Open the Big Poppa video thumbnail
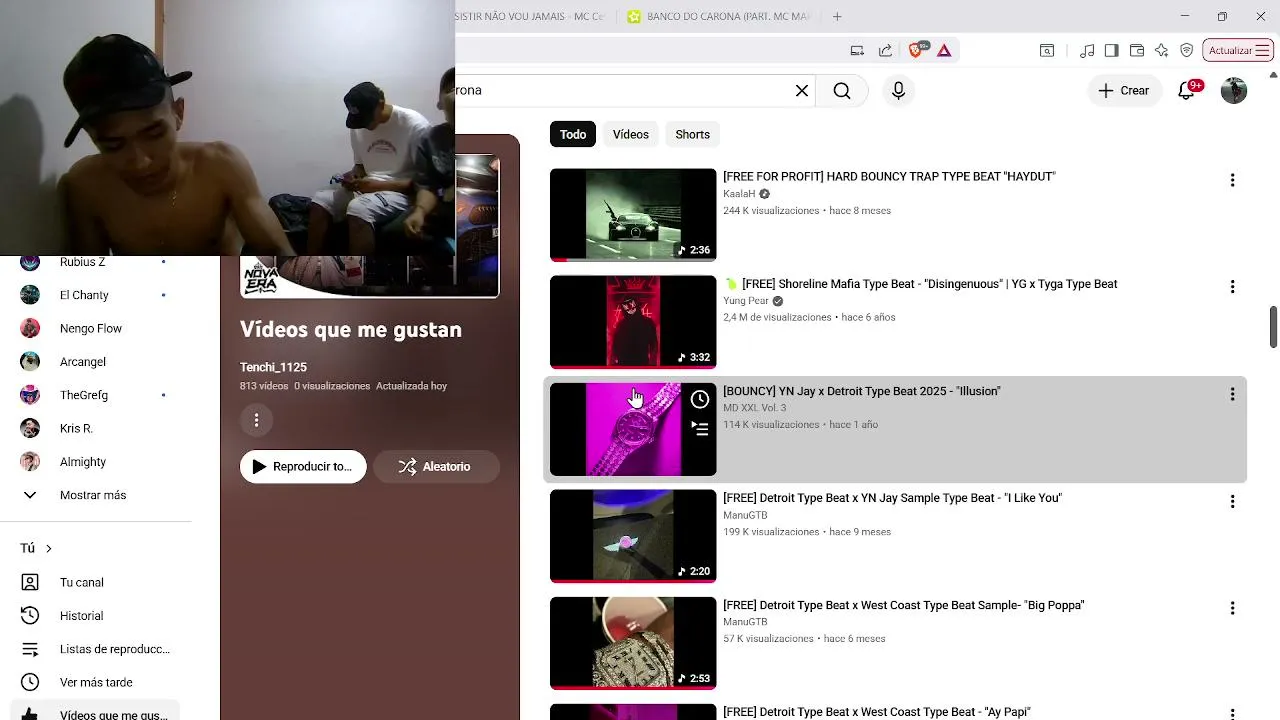Image resolution: width=1280 pixels, height=720 pixels. tap(633, 643)
